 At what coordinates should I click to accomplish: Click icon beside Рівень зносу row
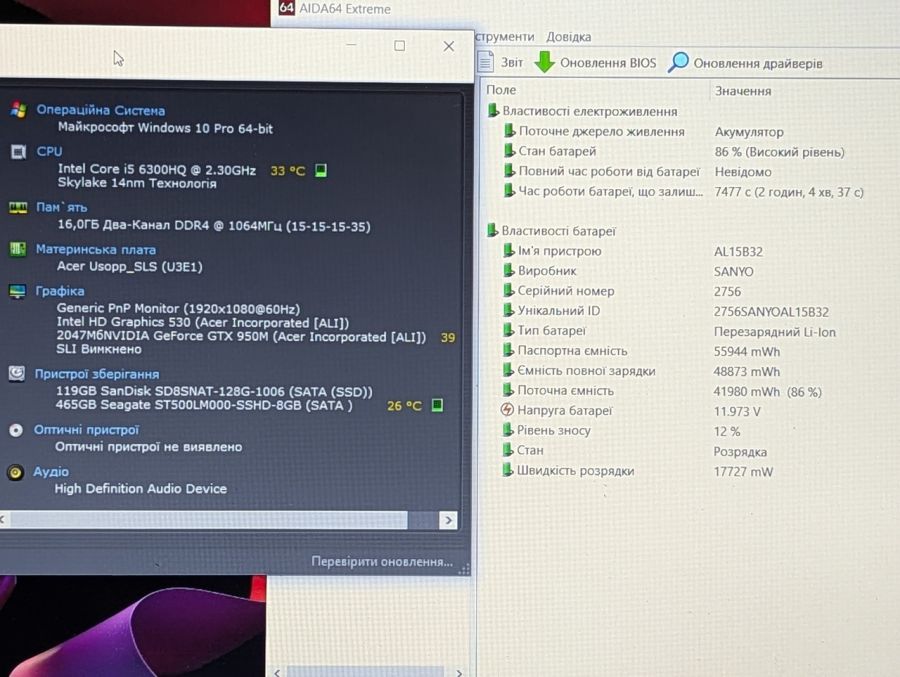[507, 430]
